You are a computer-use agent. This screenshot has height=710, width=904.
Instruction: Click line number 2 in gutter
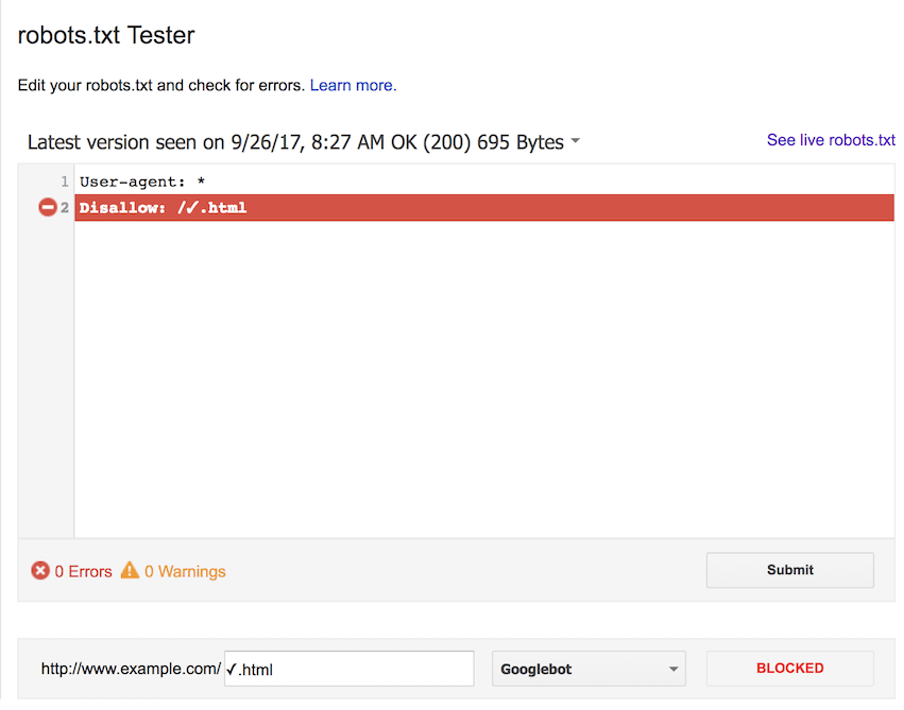tap(65, 207)
